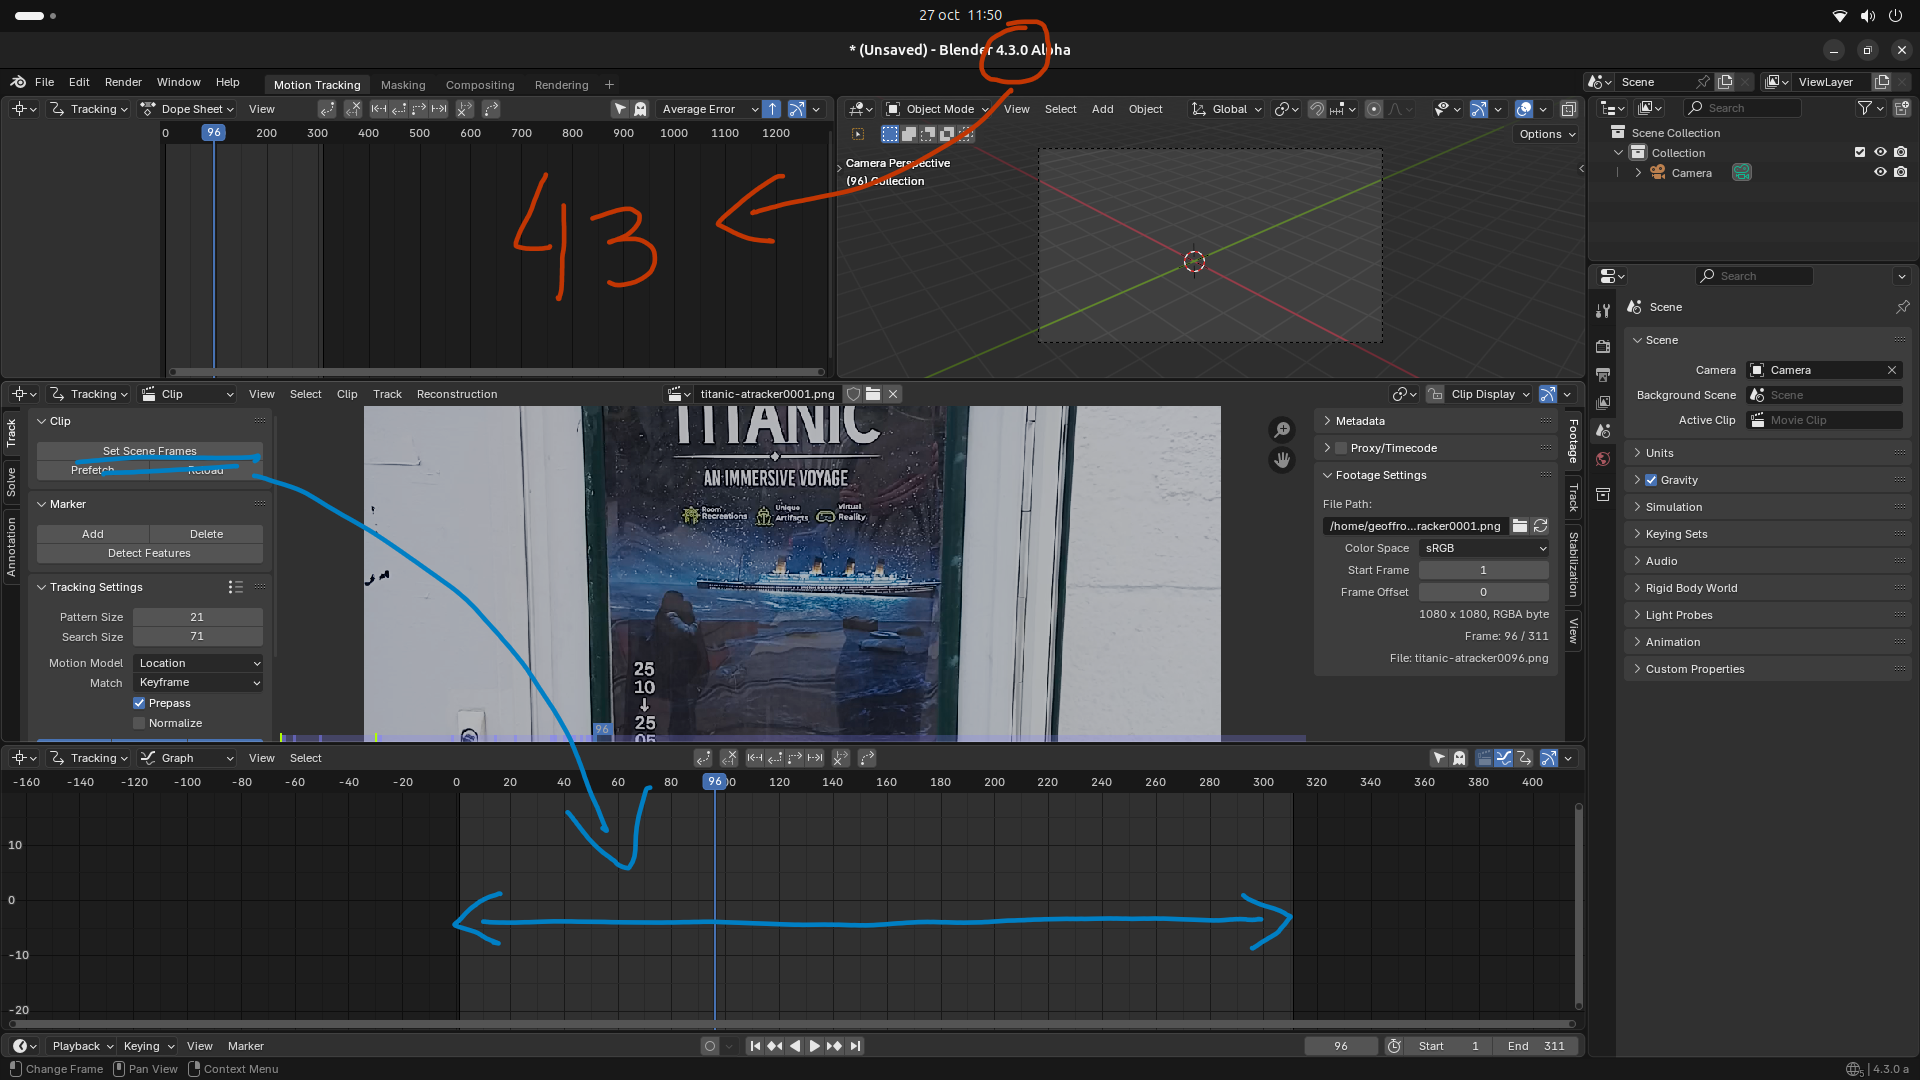
Task: Hide the Camera object via eye icon
Action: [1880, 172]
